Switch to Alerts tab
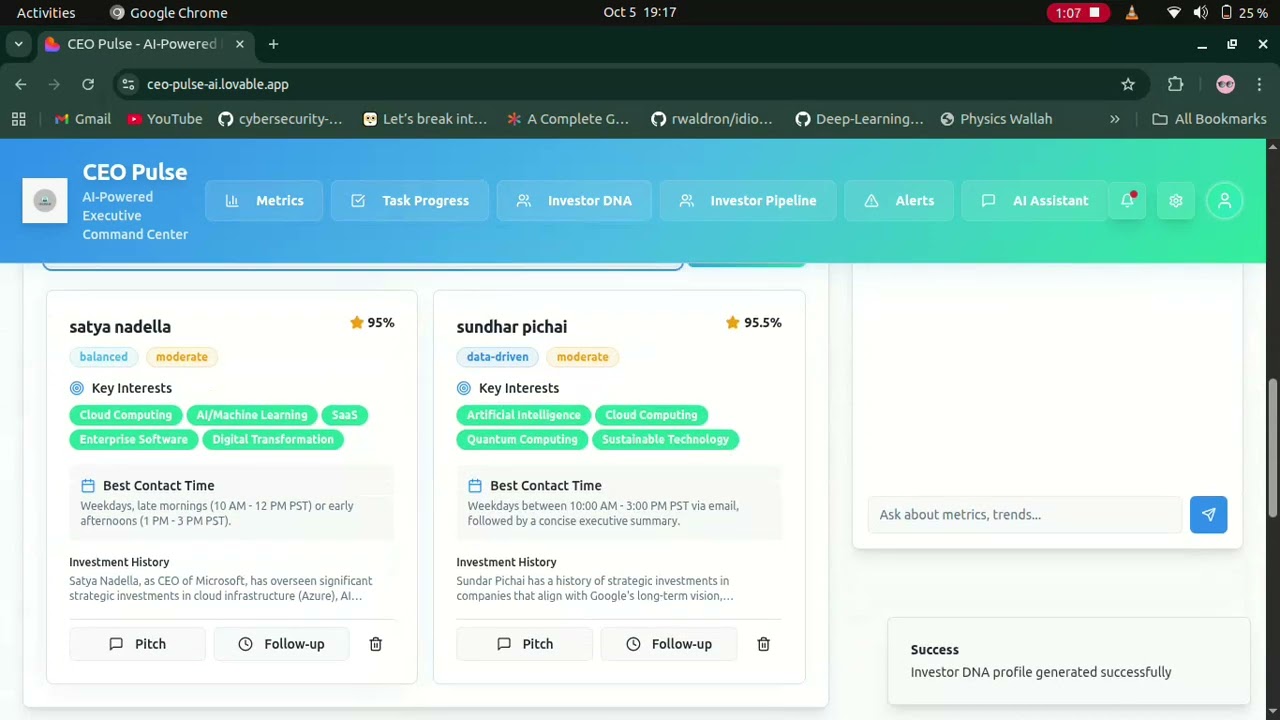Image resolution: width=1280 pixels, height=720 pixels. coord(899,201)
